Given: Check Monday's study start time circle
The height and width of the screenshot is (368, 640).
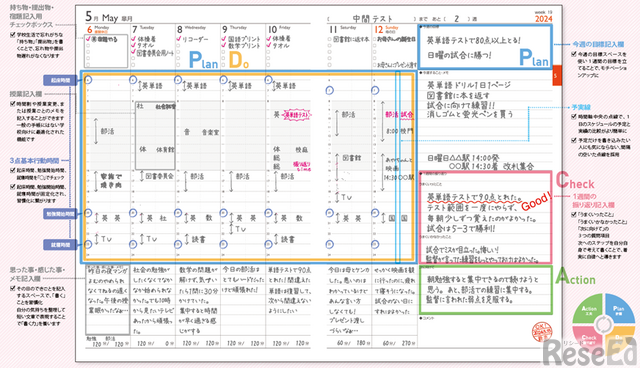Looking at the screenshot, I should 89,213.
